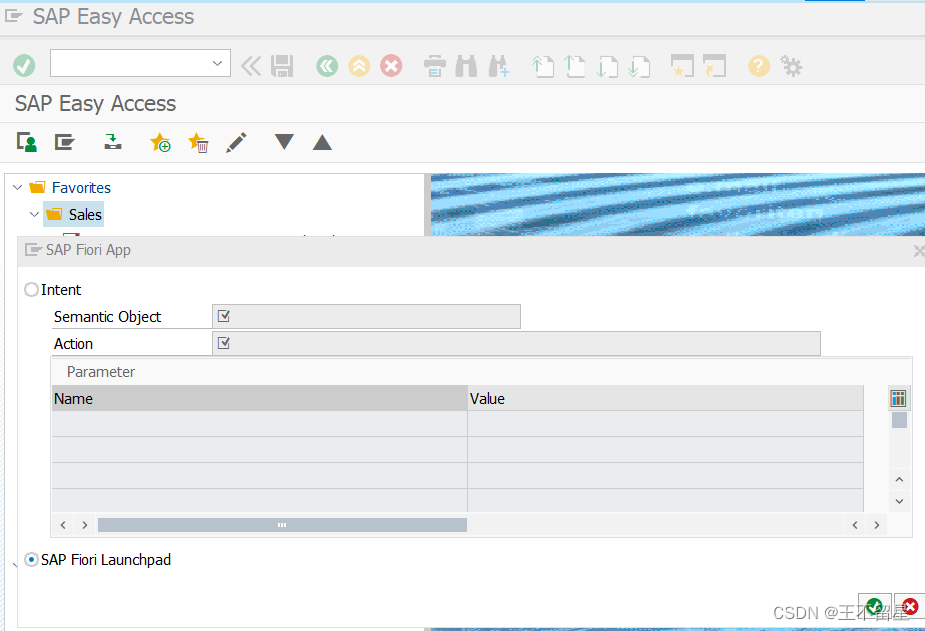Click the Find Next binoculars-plus icon
This screenshot has width=925, height=631.
pos(498,66)
